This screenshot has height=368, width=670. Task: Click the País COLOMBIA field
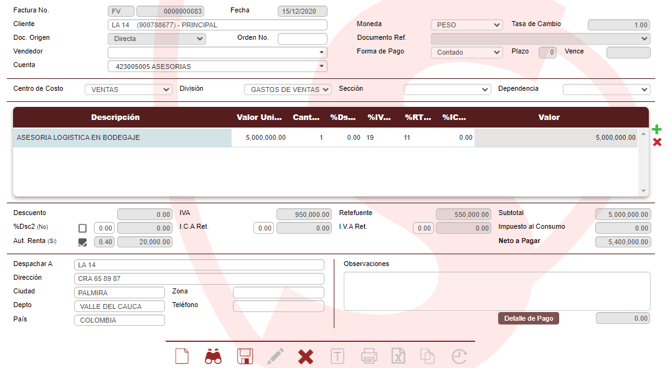119,320
